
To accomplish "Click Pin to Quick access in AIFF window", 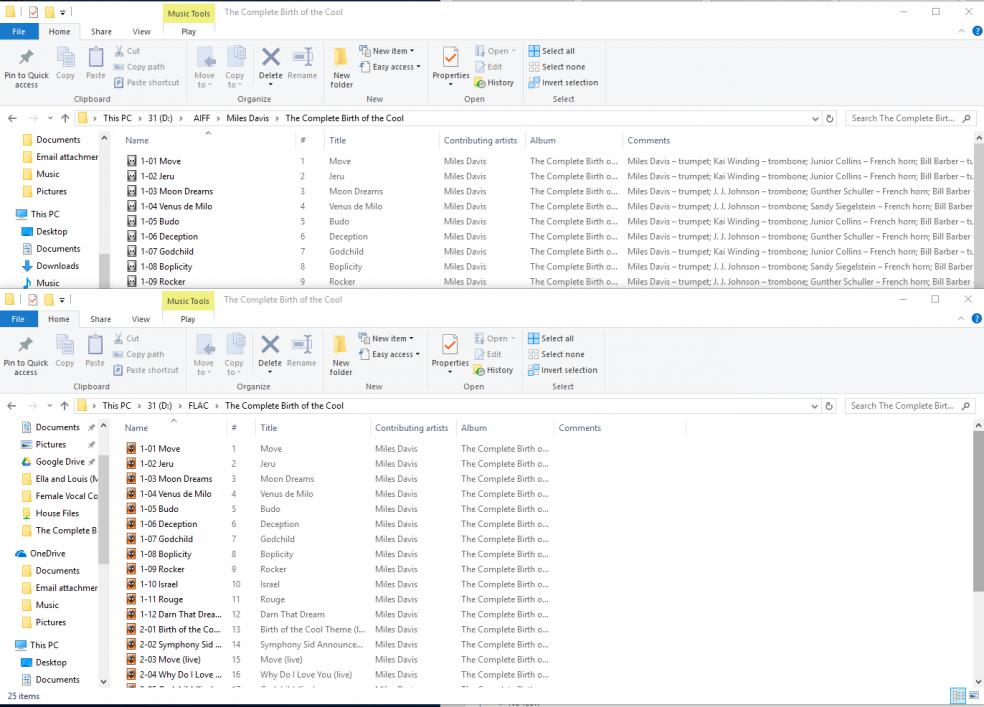I will 26,67.
